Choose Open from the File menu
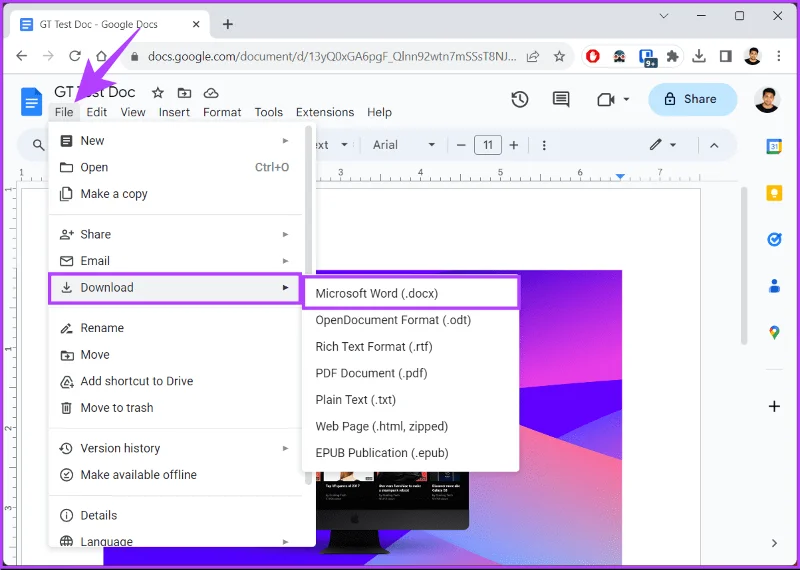The width and height of the screenshot is (800, 570). tap(176, 167)
